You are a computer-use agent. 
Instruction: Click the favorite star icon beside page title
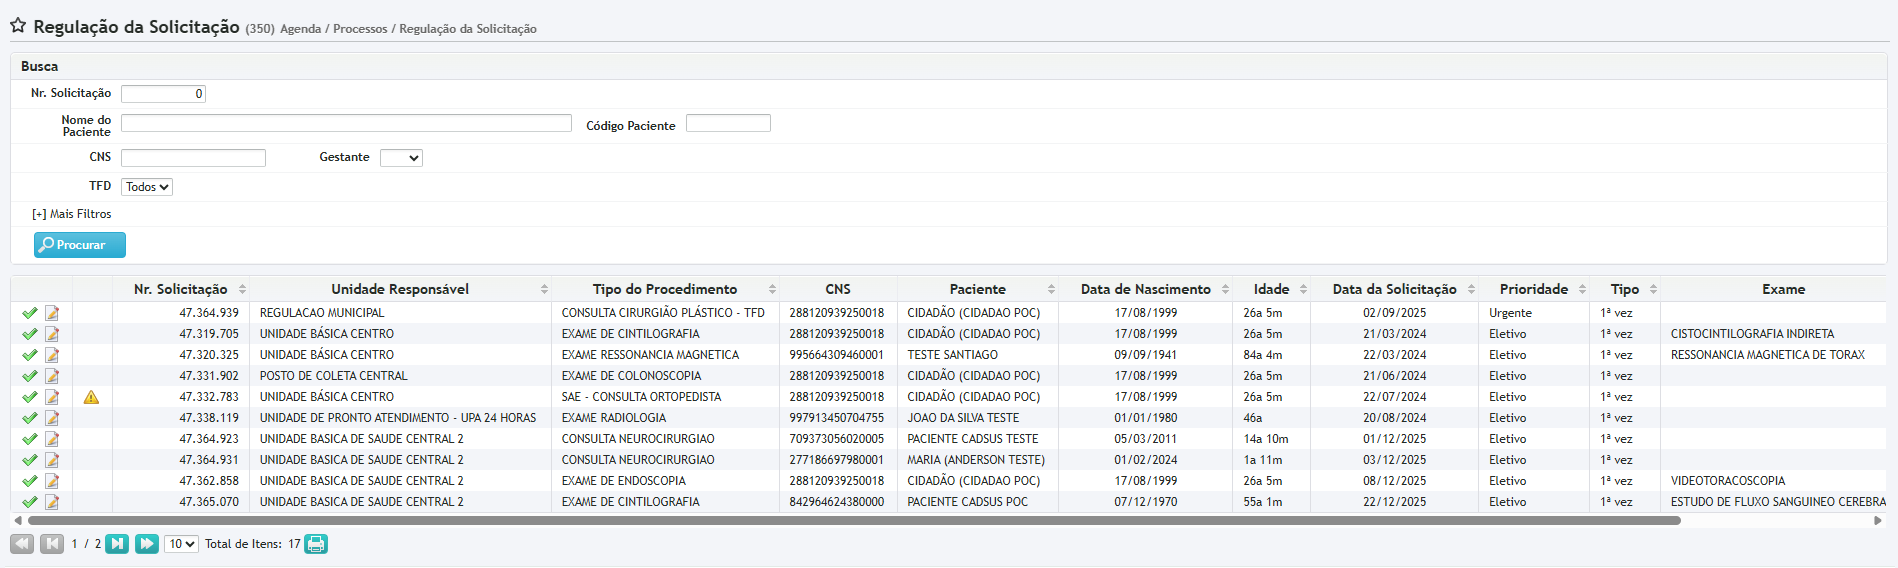(x=18, y=26)
